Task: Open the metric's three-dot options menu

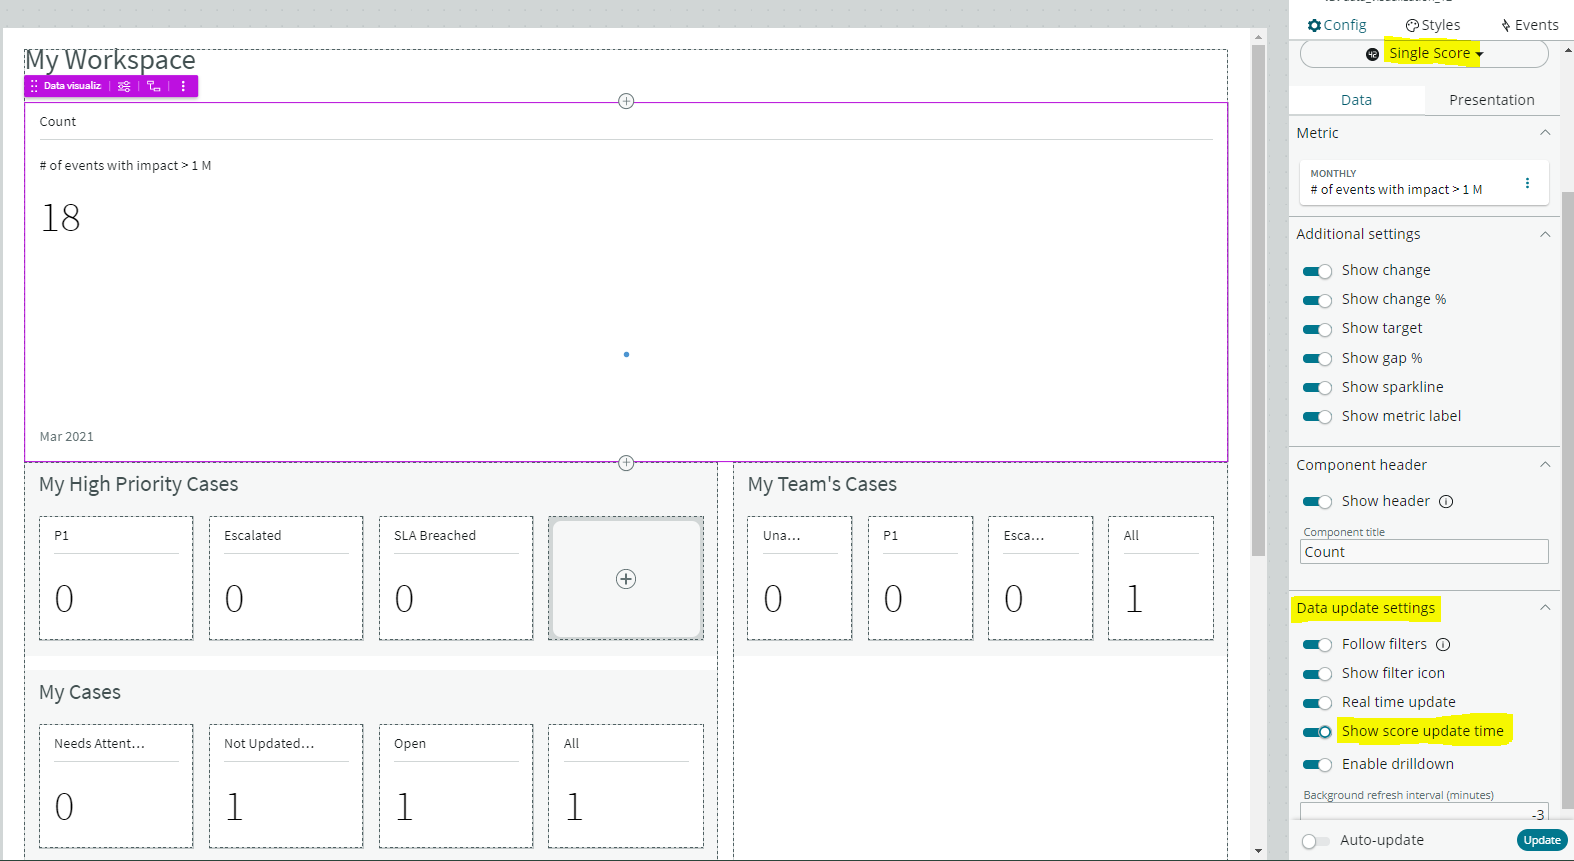Action: pos(1527,183)
